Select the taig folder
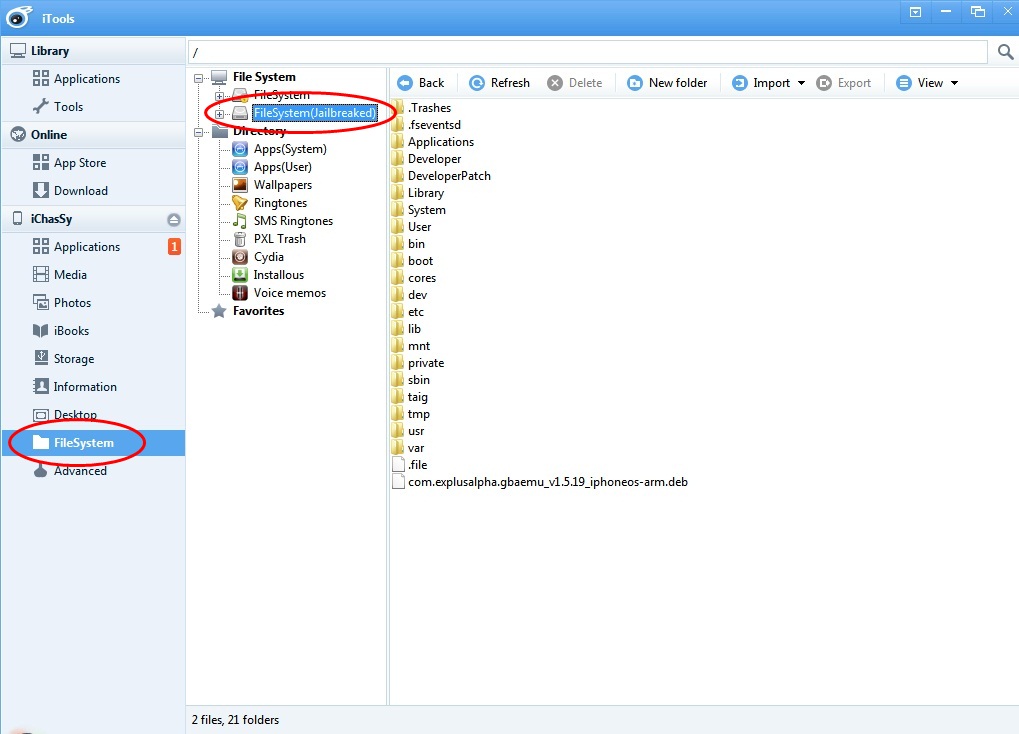 [x=410, y=397]
